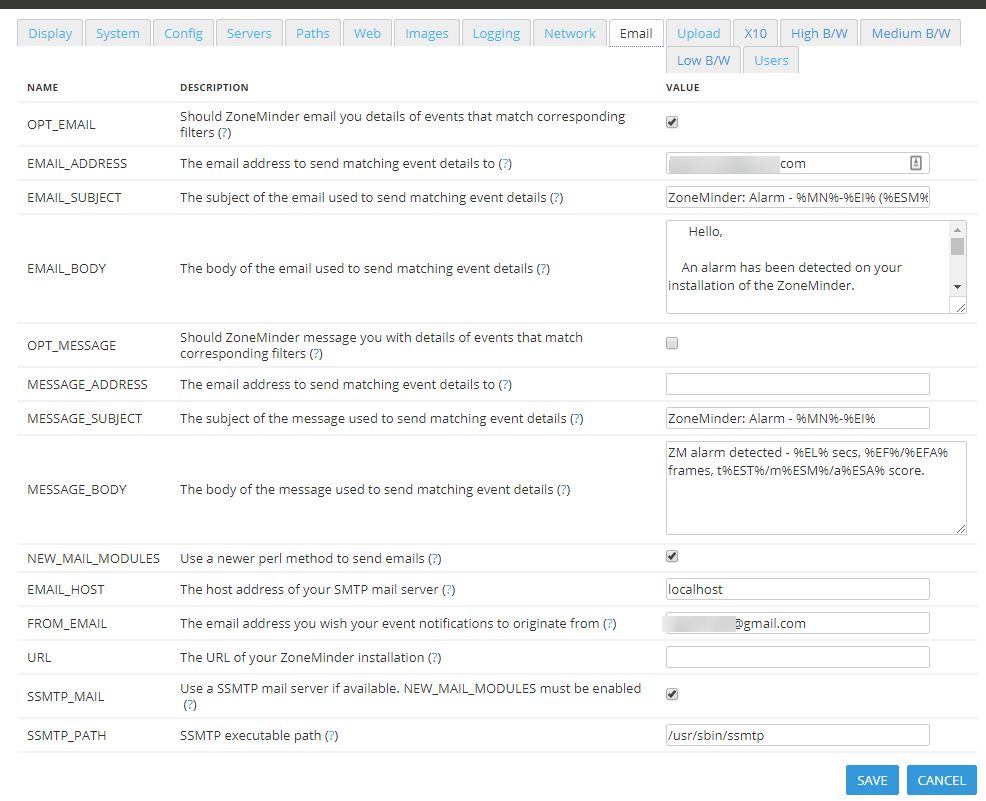Click the DESCRIPTION column header

(x=214, y=87)
